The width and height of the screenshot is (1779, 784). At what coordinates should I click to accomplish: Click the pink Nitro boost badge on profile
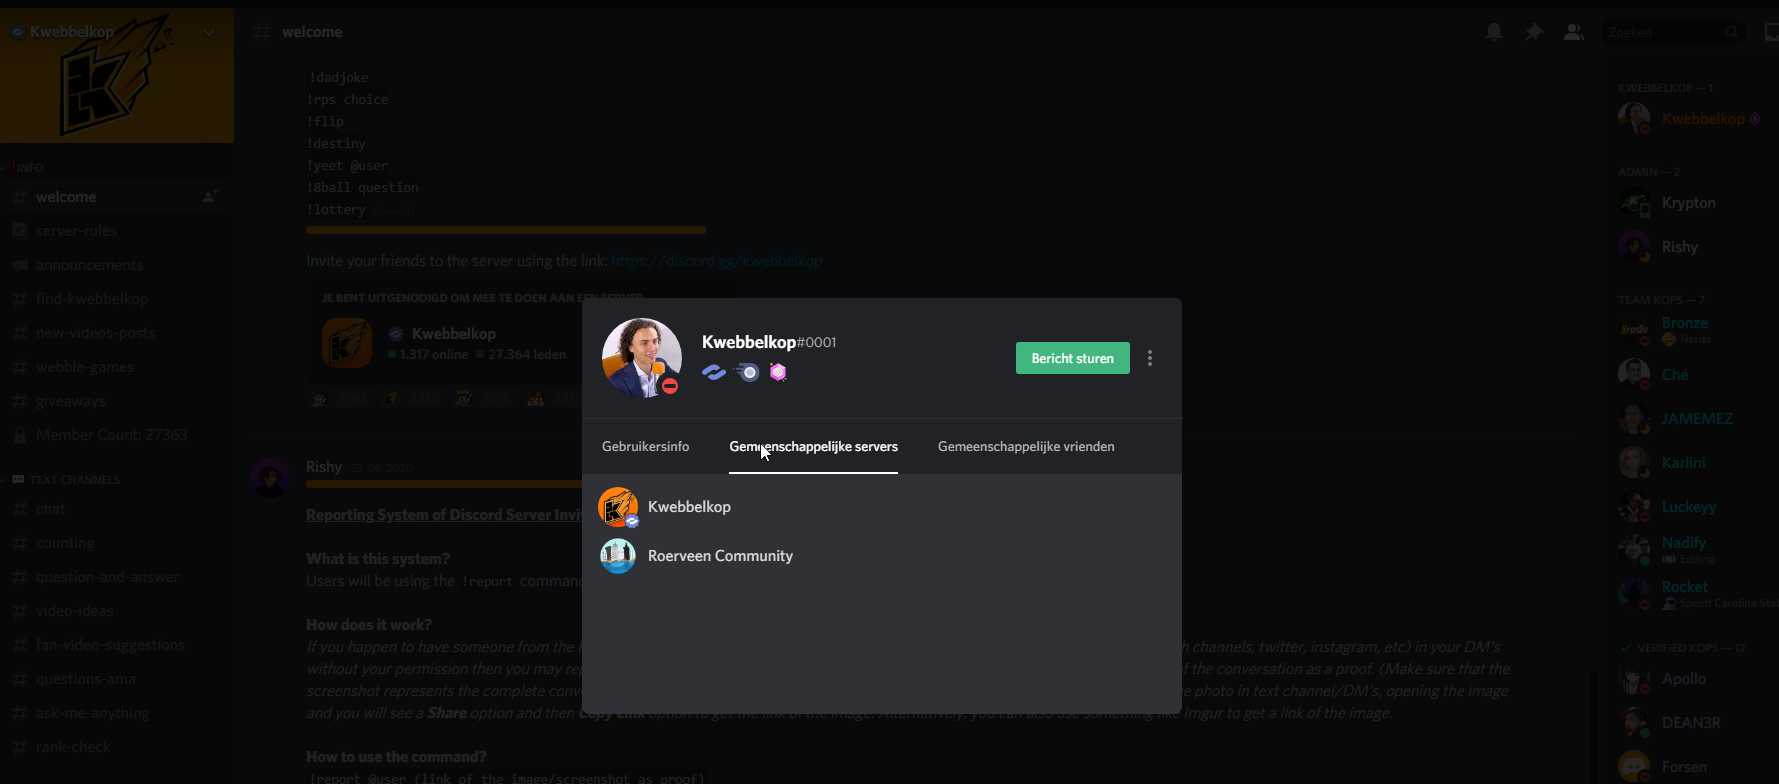778,372
